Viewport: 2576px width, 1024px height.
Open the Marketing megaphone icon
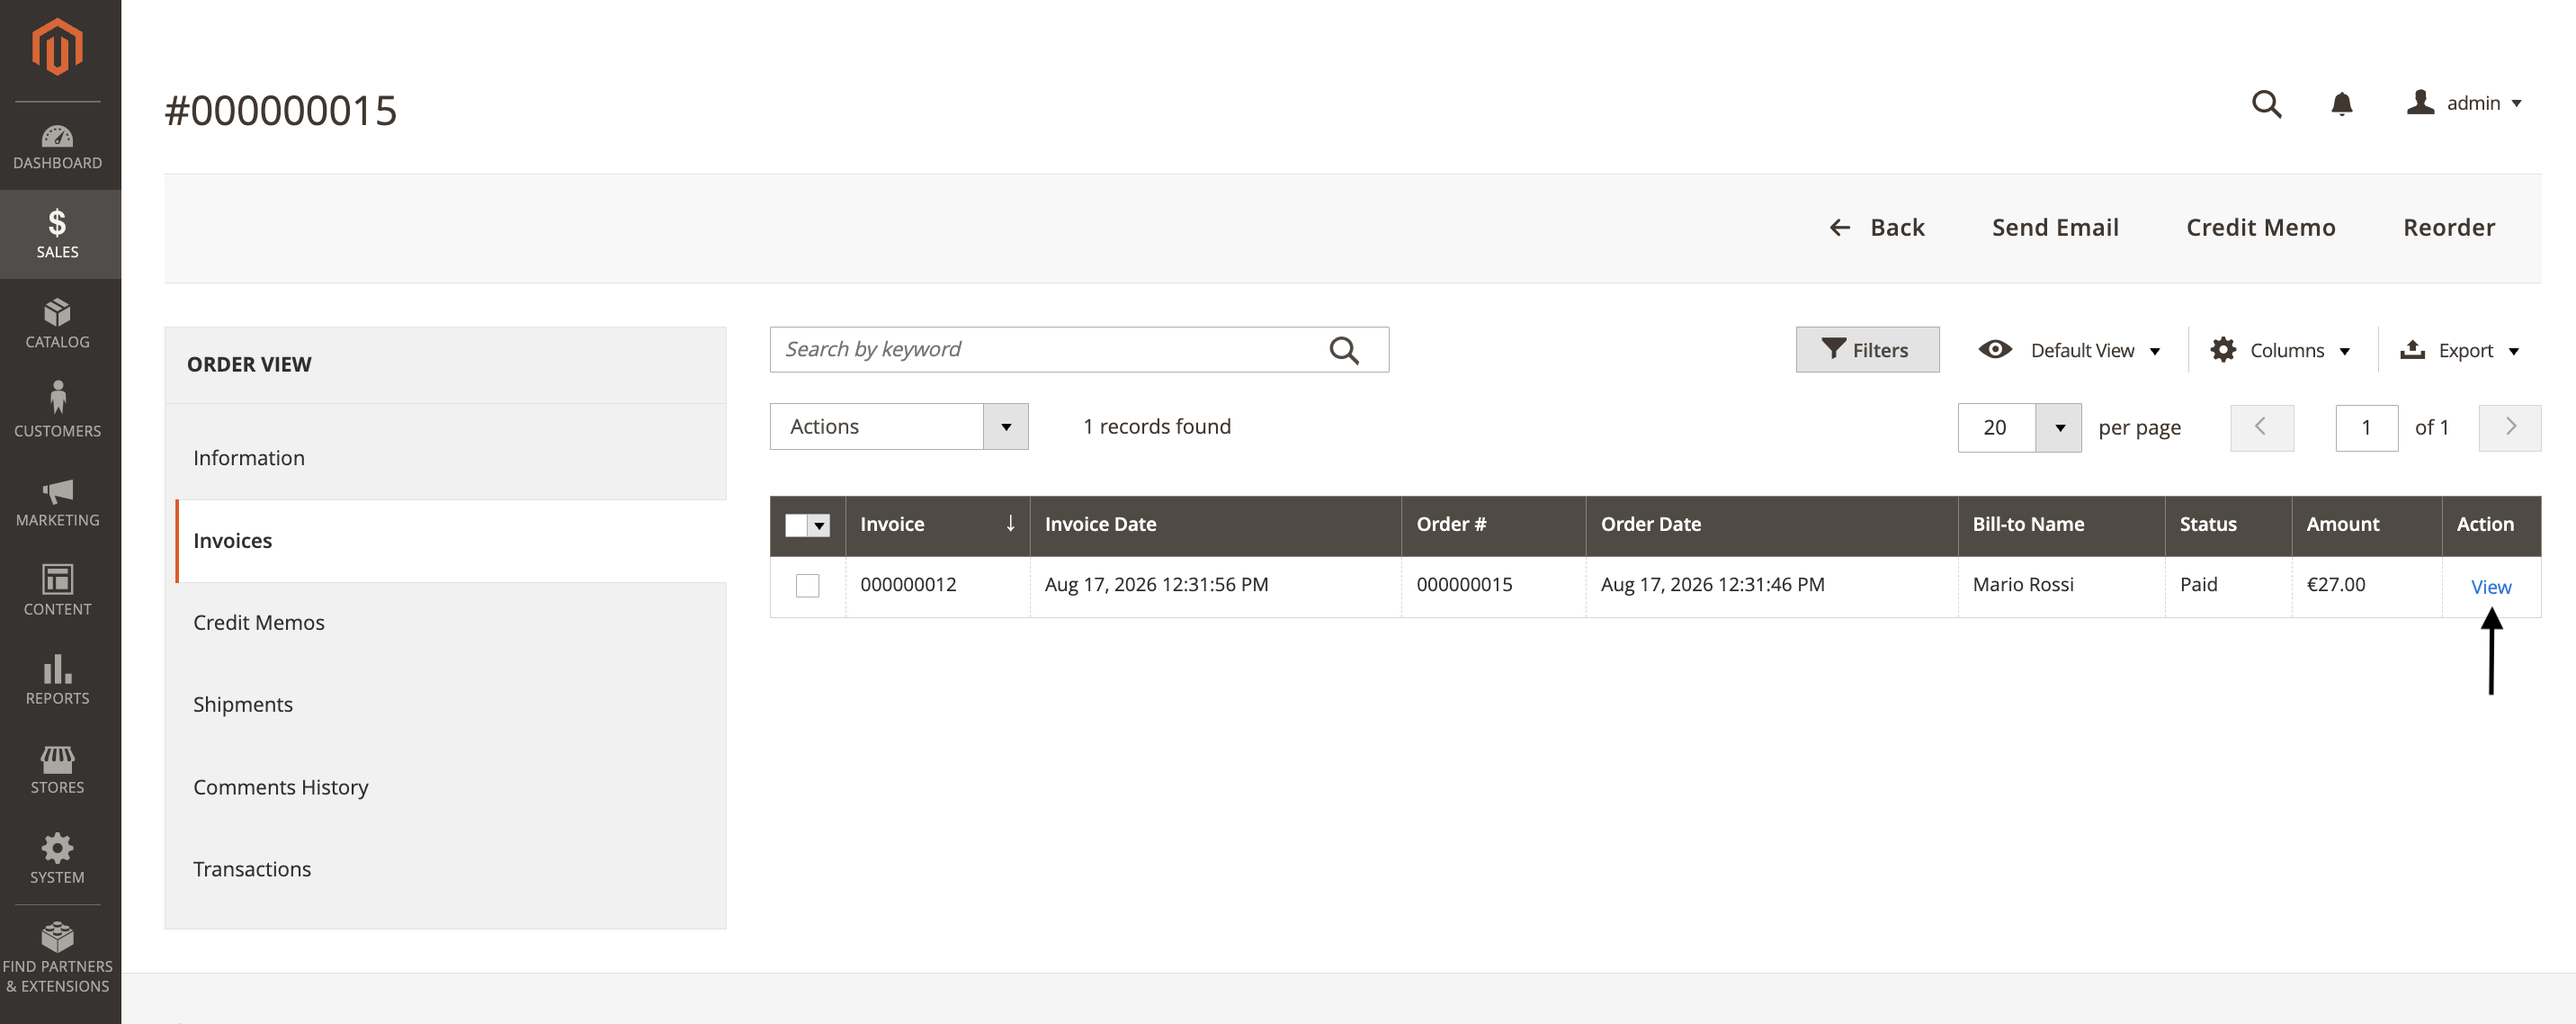(x=57, y=491)
